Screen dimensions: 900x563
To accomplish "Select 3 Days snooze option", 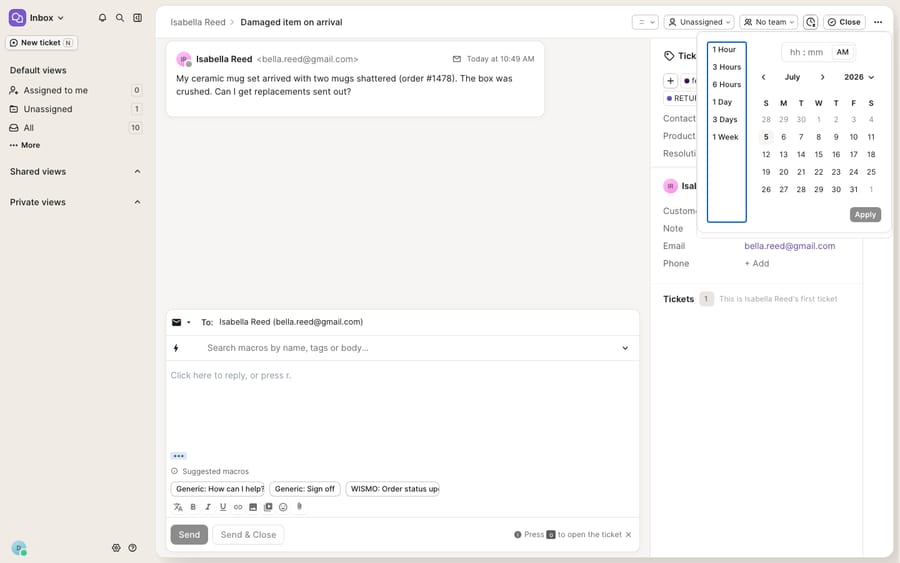I will pyautogui.click(x=726, y=119).
